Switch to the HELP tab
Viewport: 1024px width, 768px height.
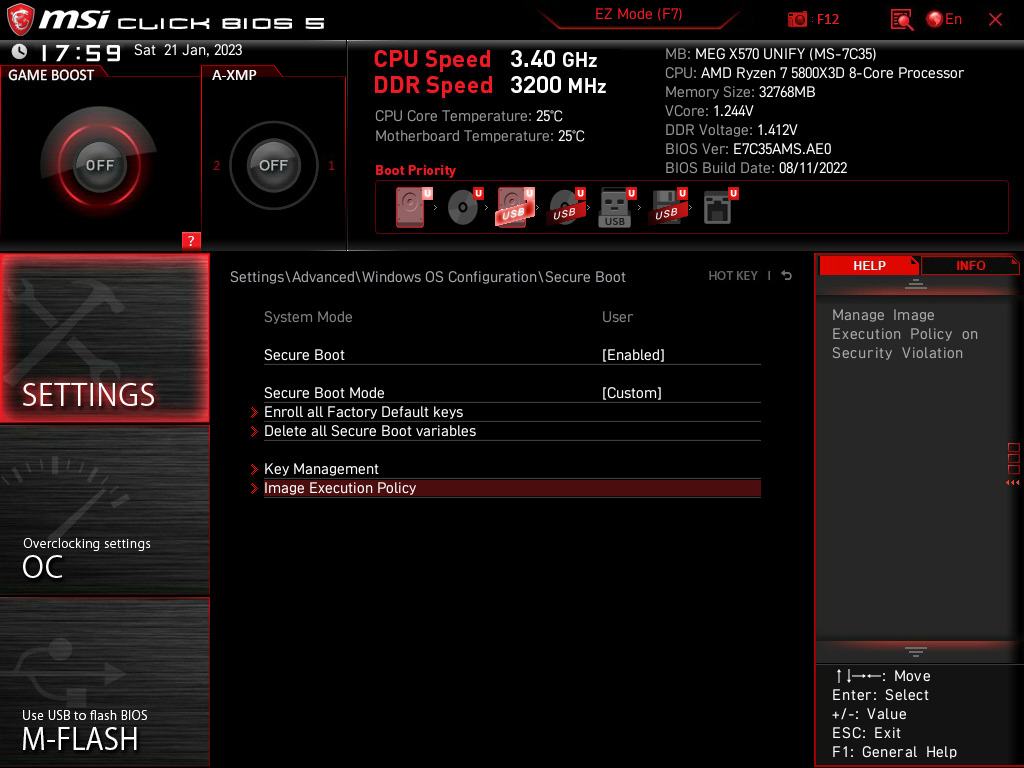(x=869, y=266)
